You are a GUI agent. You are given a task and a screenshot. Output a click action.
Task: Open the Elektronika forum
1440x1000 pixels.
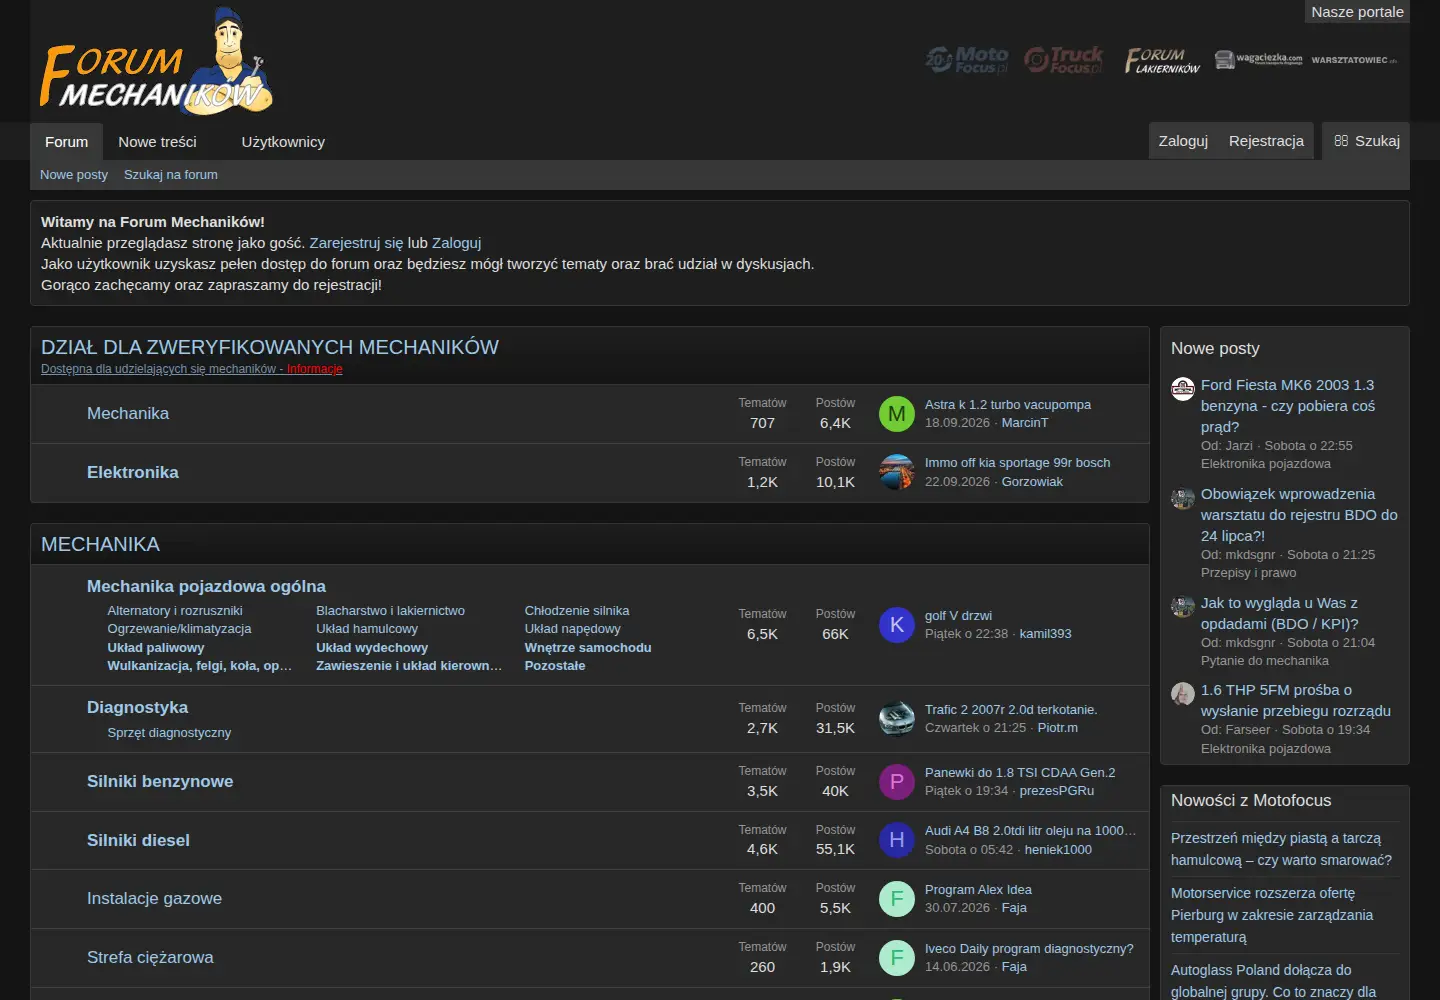[x=133, y=473]
